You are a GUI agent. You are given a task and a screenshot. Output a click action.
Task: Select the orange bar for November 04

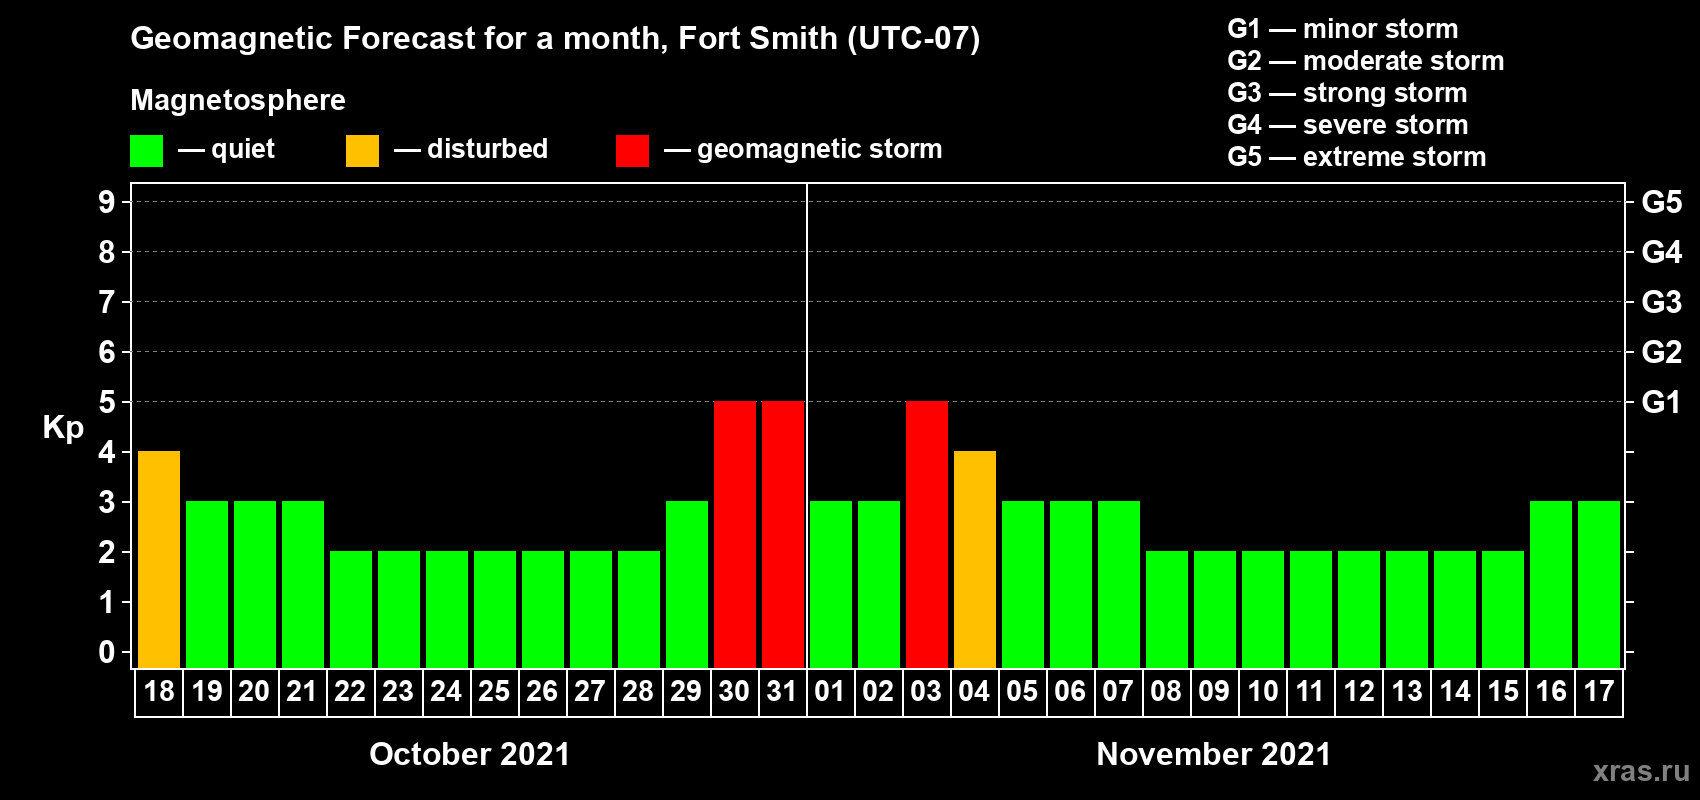click(975, 559)
